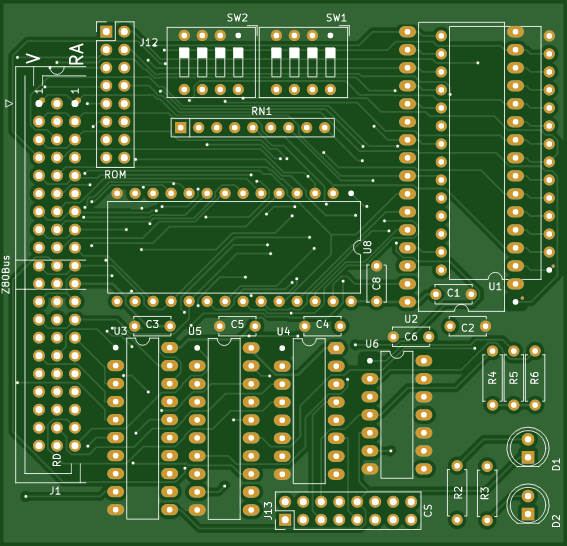Select the Z80Bus connector label
Viewport: 567px width, 546px height.
(x=6, y=274)
